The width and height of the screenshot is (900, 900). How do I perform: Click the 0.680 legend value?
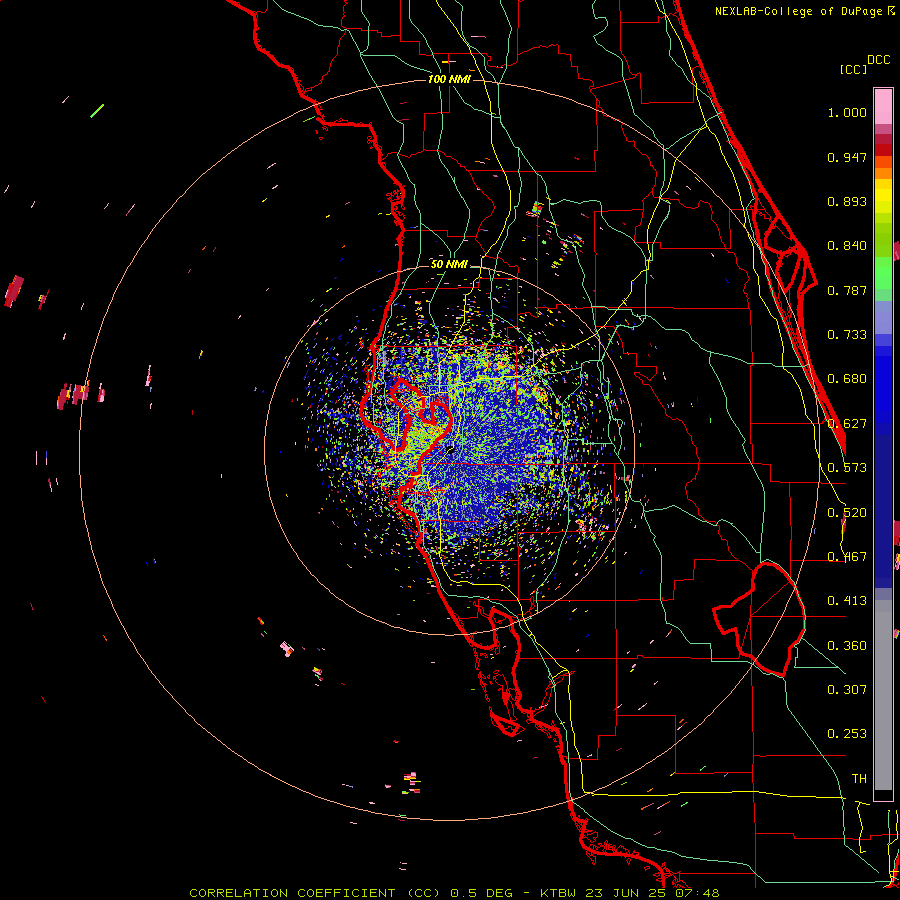pos(847,379)
